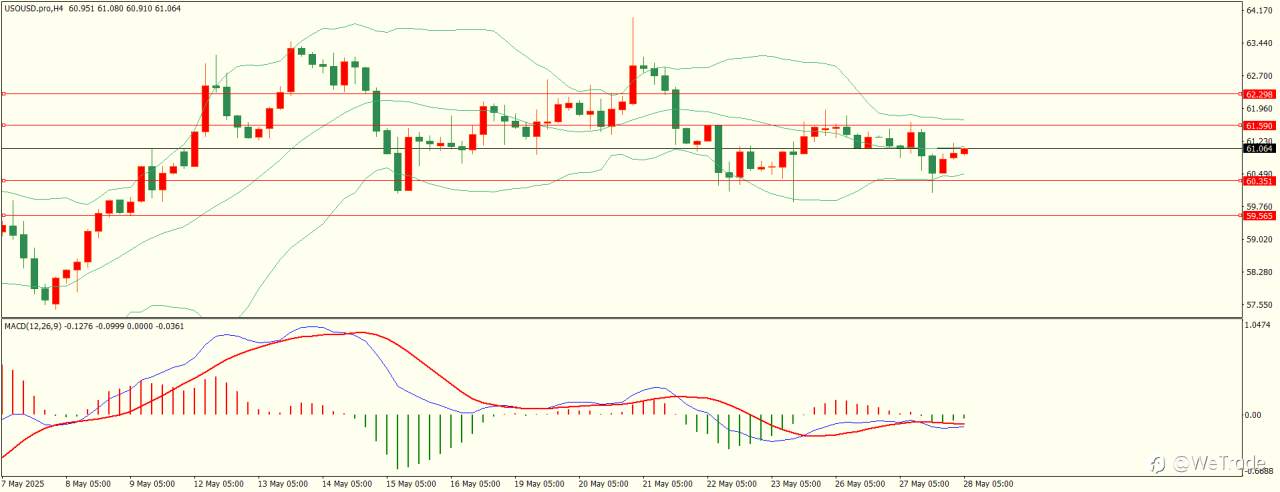Select the 59.565 red price label

pos(1258,215)
